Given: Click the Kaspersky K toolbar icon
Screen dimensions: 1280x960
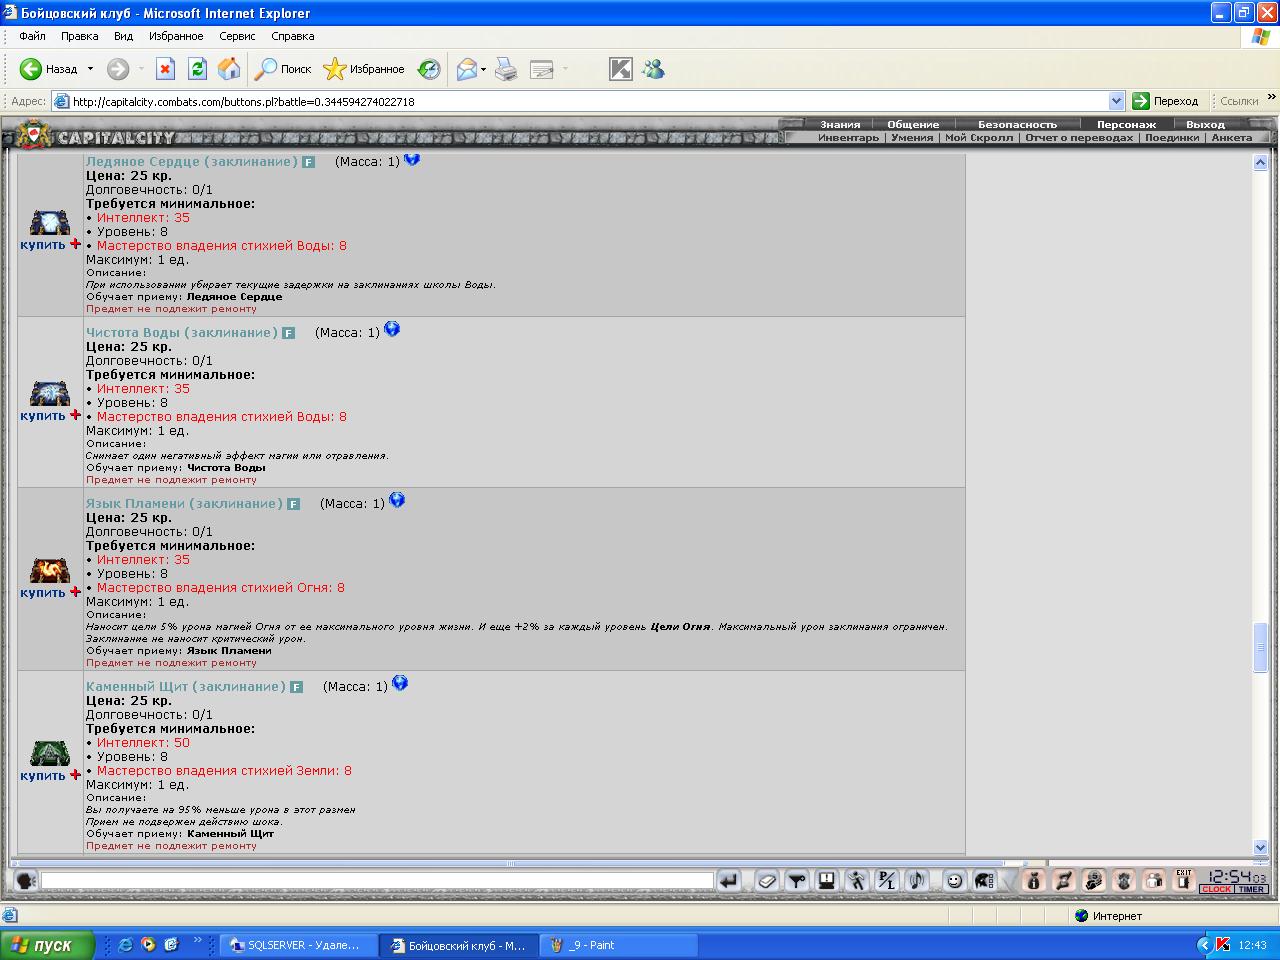Looking at the screenshot, I should click(621, 69).
